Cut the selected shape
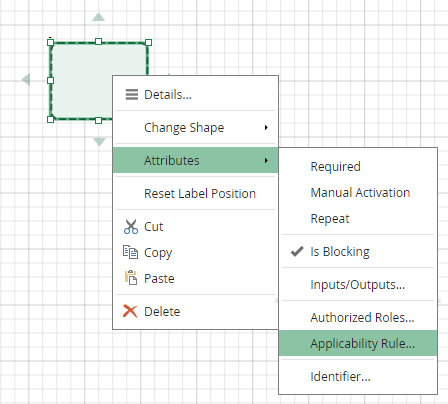Screen dimensions: 448x404 click(195, 227)
